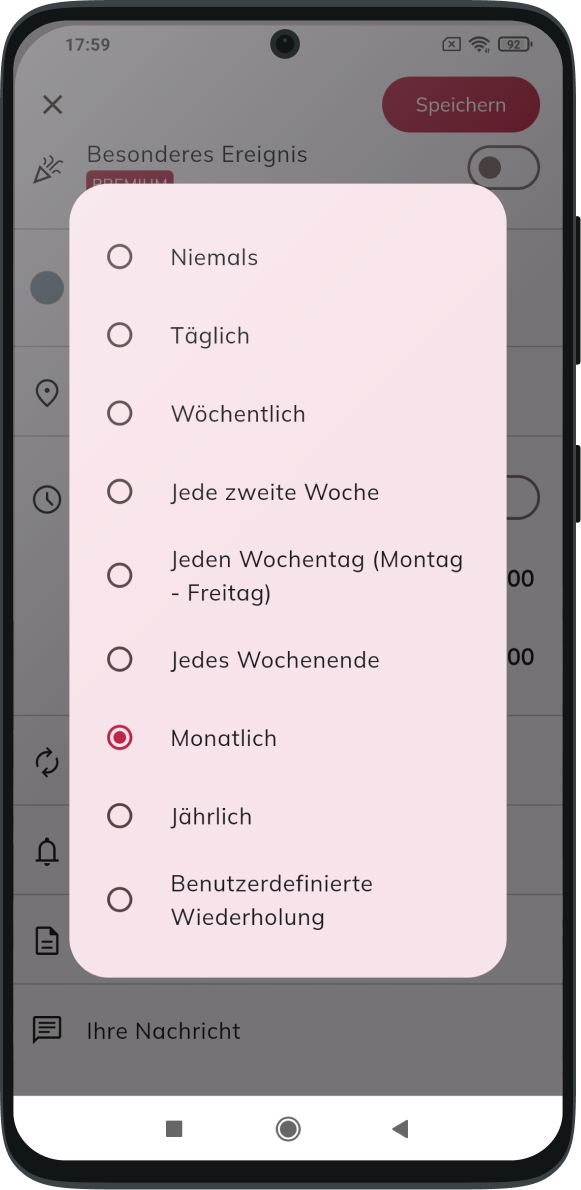Tap the repeat arrows icon
581x1190 pixels.
[x=47, y=762]
